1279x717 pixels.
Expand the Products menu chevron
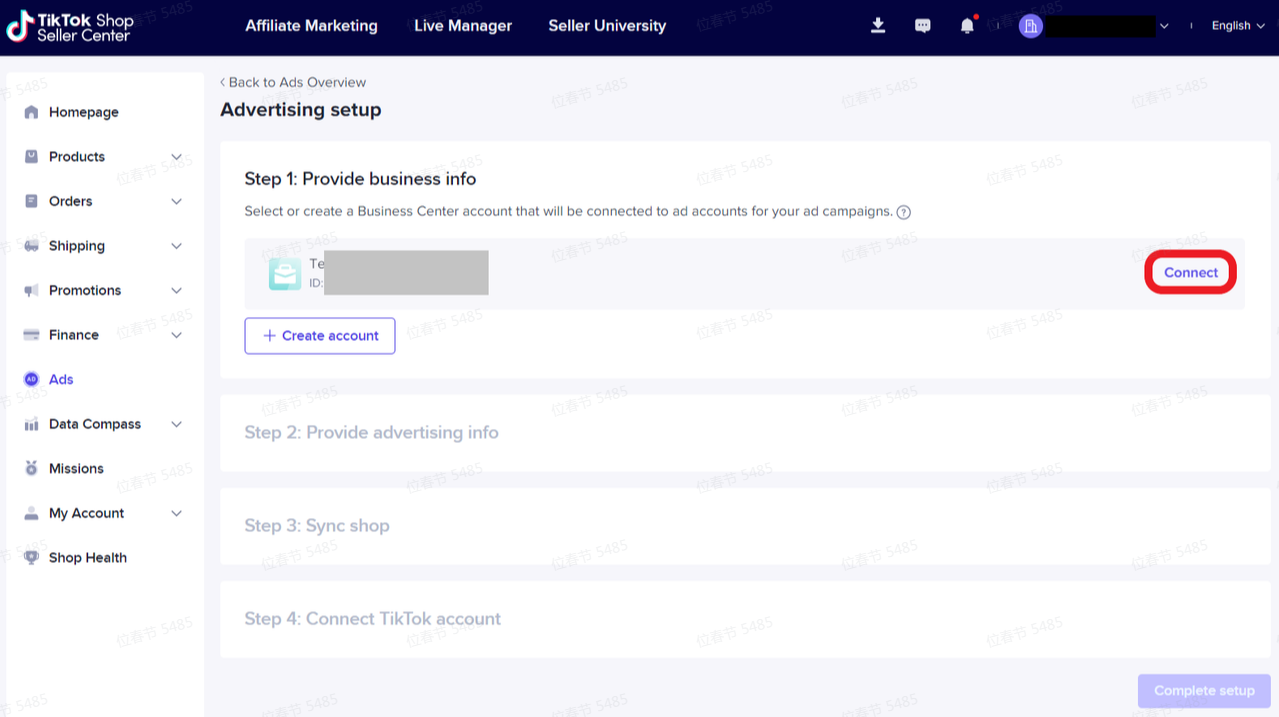(176, 157)
